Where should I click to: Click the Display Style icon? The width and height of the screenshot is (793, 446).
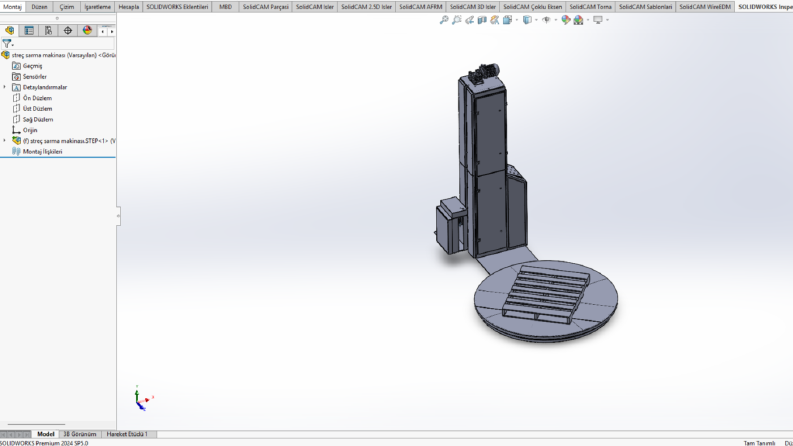pos(527,20)
